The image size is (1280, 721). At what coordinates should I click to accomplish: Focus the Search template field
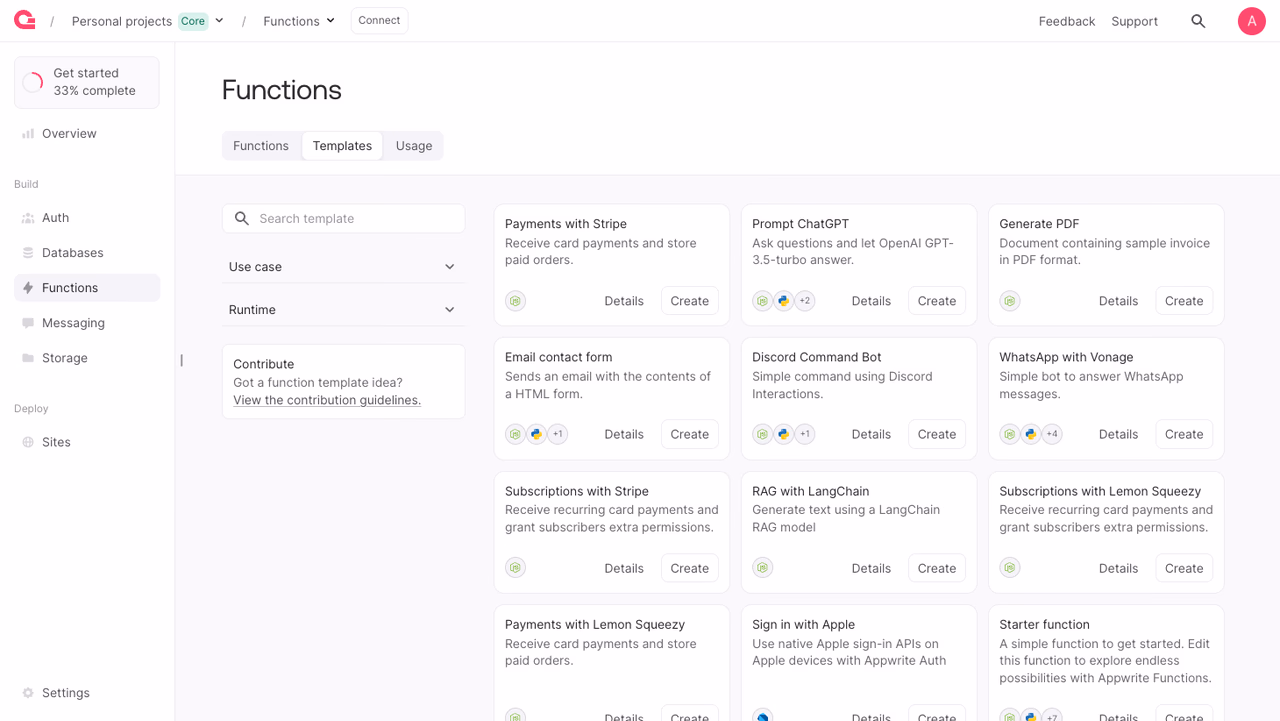click(343, 219)
